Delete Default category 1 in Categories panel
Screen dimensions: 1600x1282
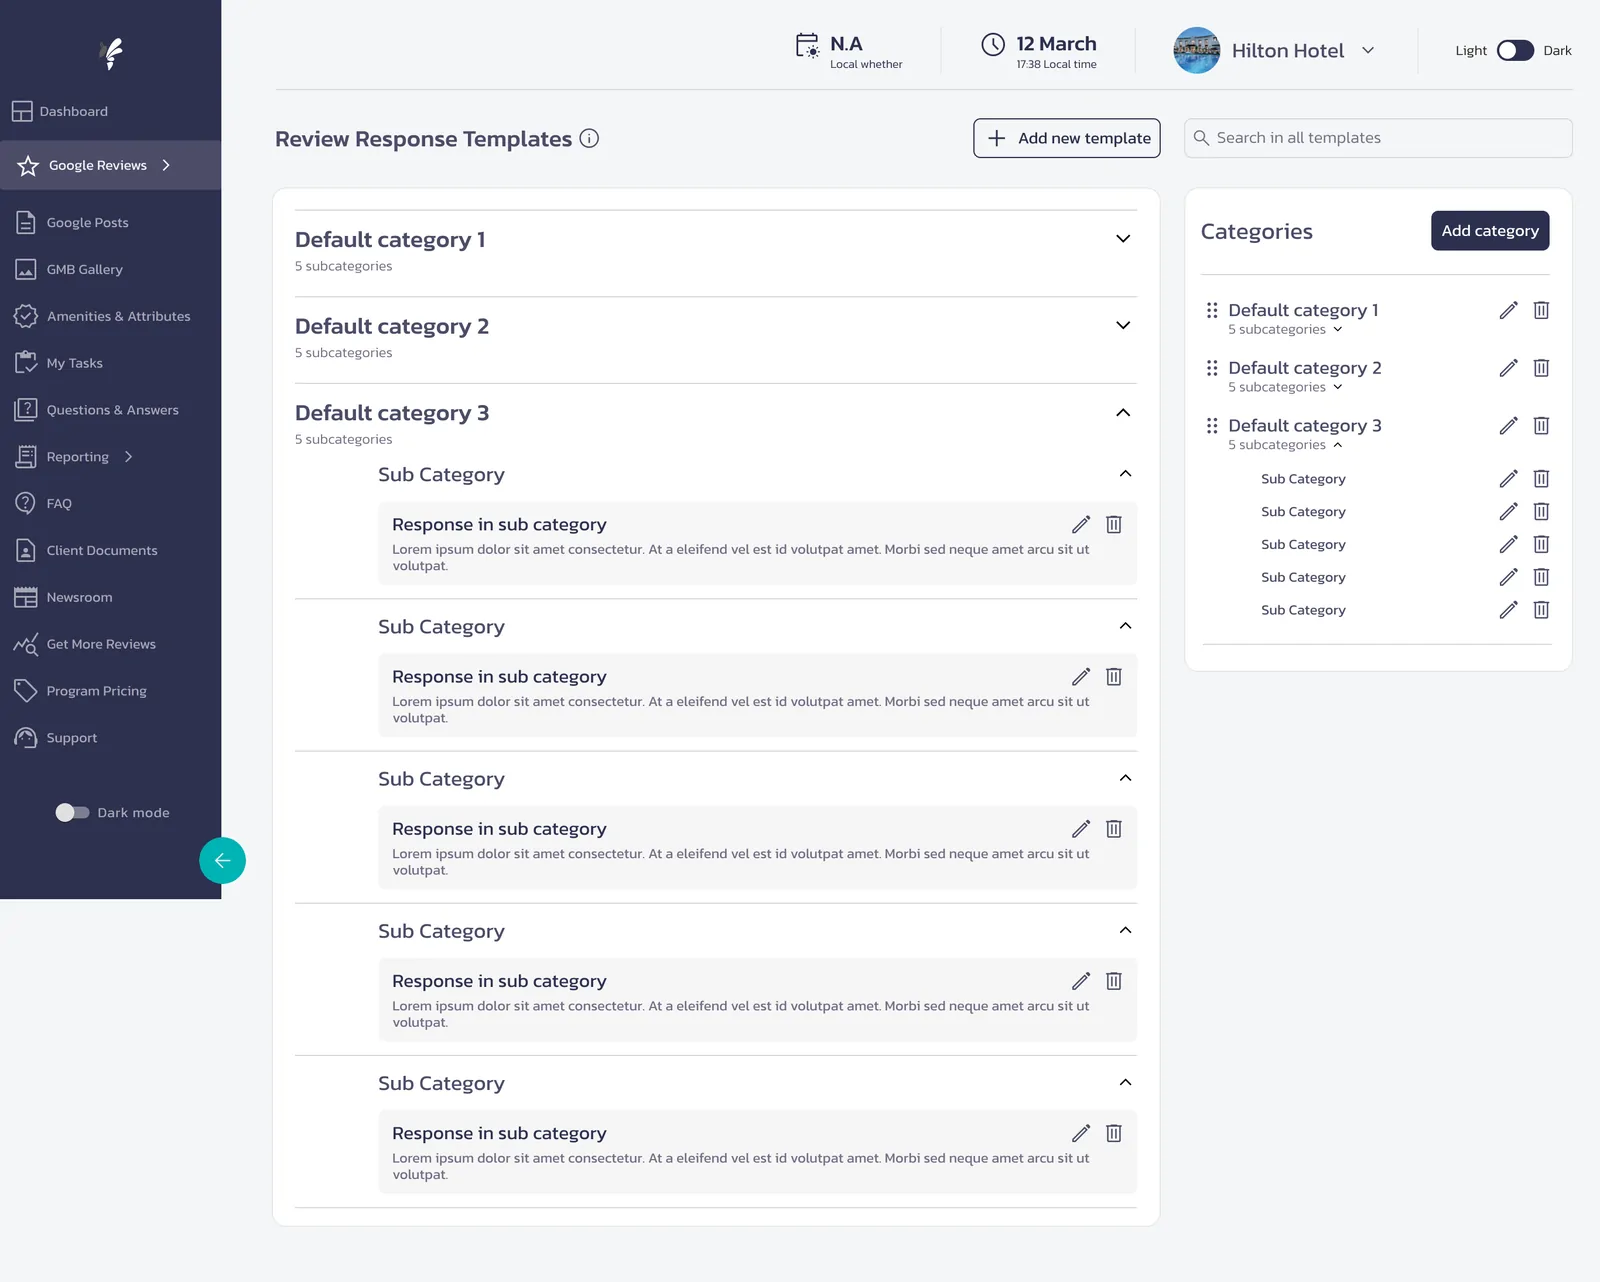point(1541,310)
